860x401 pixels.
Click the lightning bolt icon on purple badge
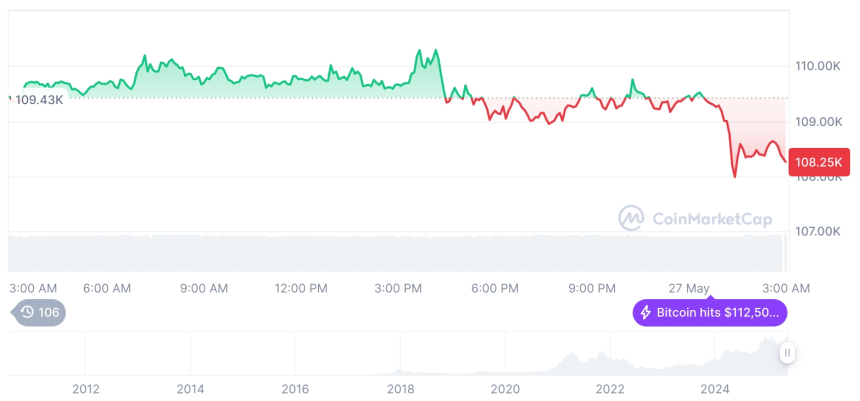[646, 313]
